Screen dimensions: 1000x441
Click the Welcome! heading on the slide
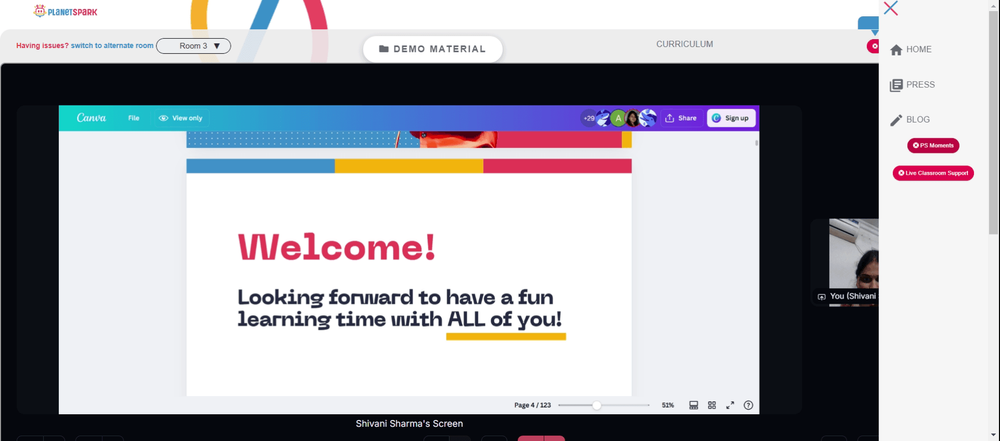(337, 247)
